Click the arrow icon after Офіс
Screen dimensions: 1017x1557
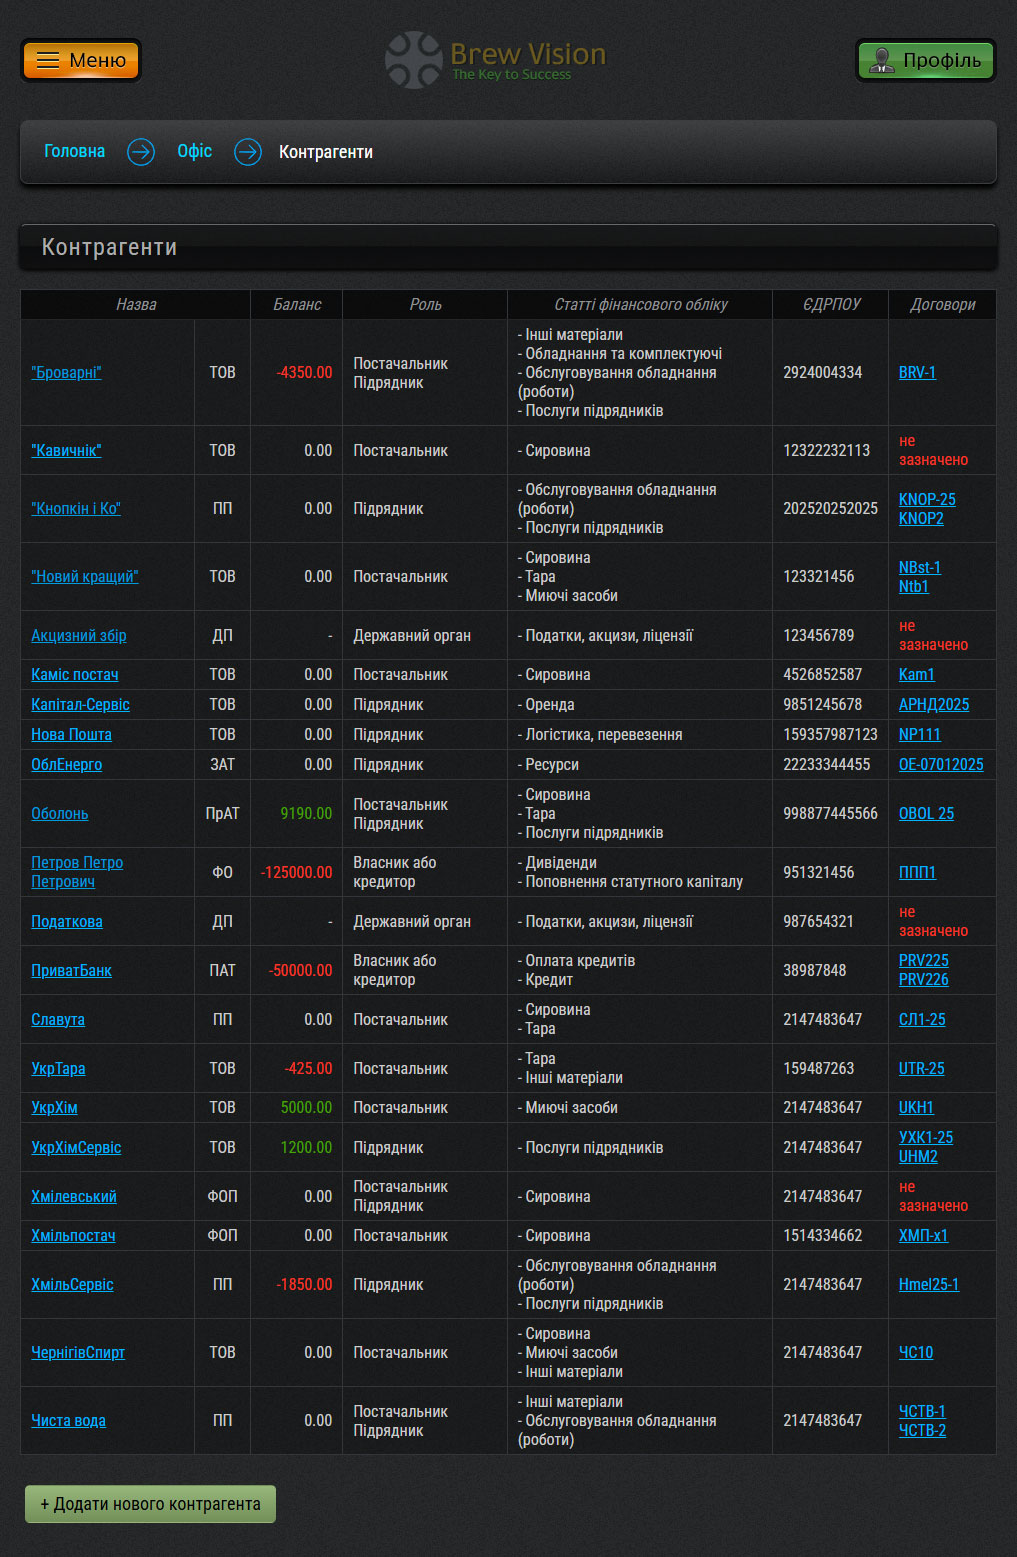pos(248,152)
